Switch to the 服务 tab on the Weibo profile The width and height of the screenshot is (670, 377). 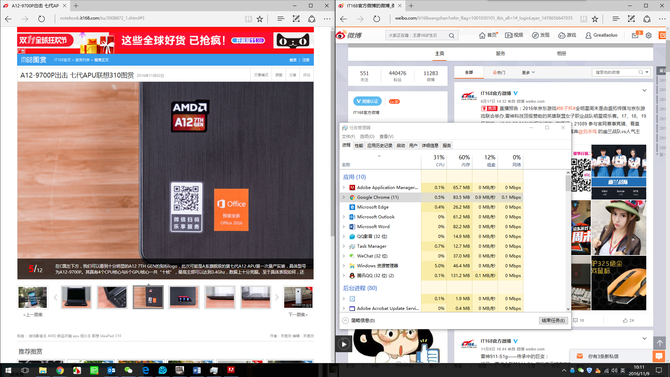pyautogui.click(x=500, y=54)
